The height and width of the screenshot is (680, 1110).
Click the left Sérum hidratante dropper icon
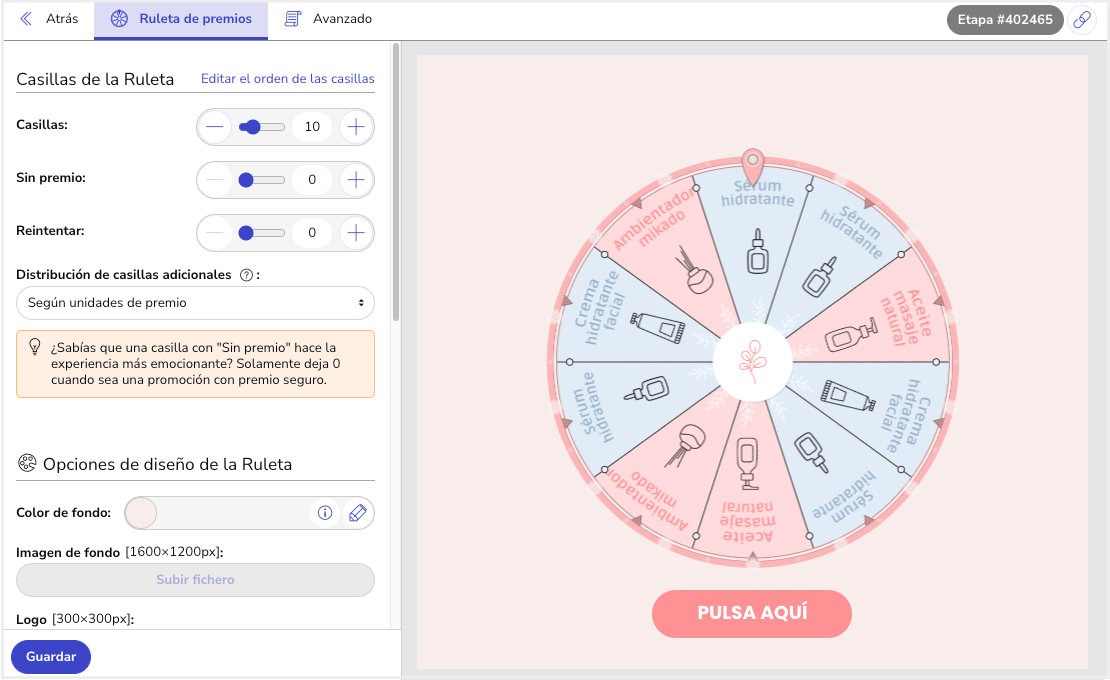647,389
